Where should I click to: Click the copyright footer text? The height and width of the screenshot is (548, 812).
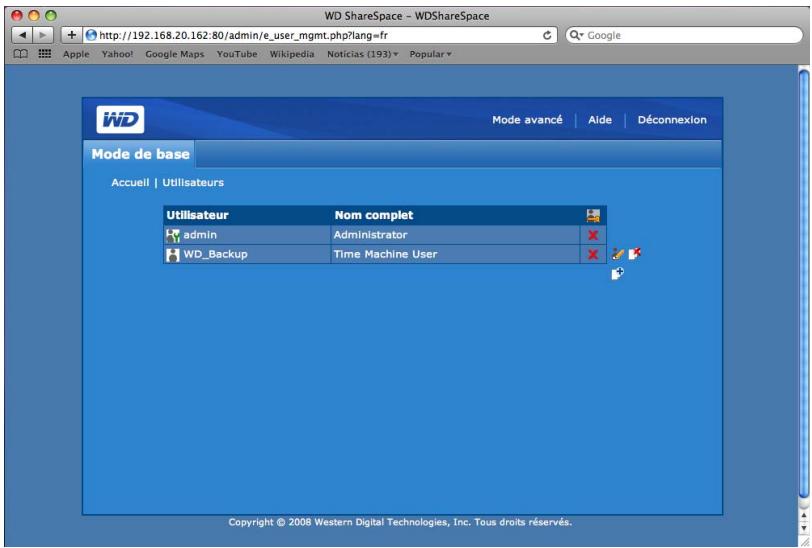pos(400,522)
